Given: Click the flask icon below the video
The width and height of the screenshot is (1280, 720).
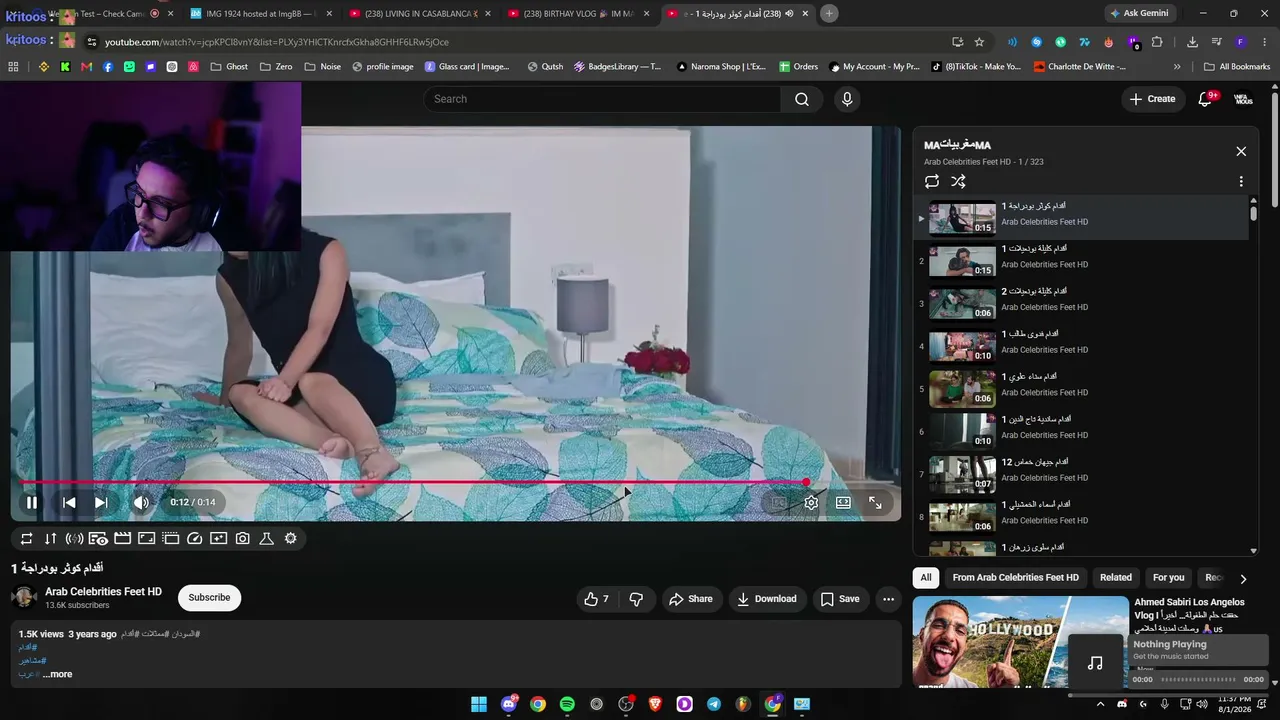Looking at the screenshot, I should tap(266, 538).
